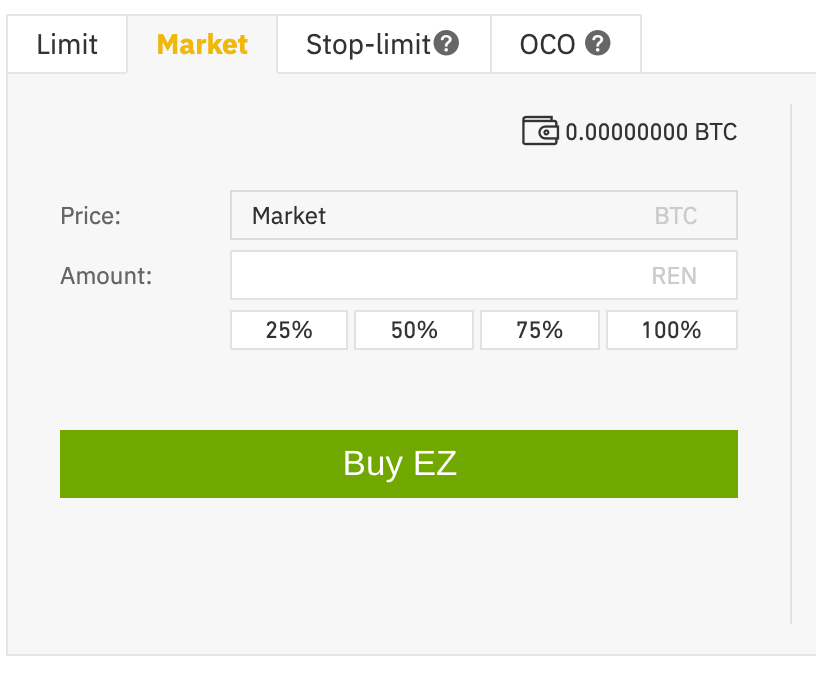Set amount to 25% of balance

289,330
